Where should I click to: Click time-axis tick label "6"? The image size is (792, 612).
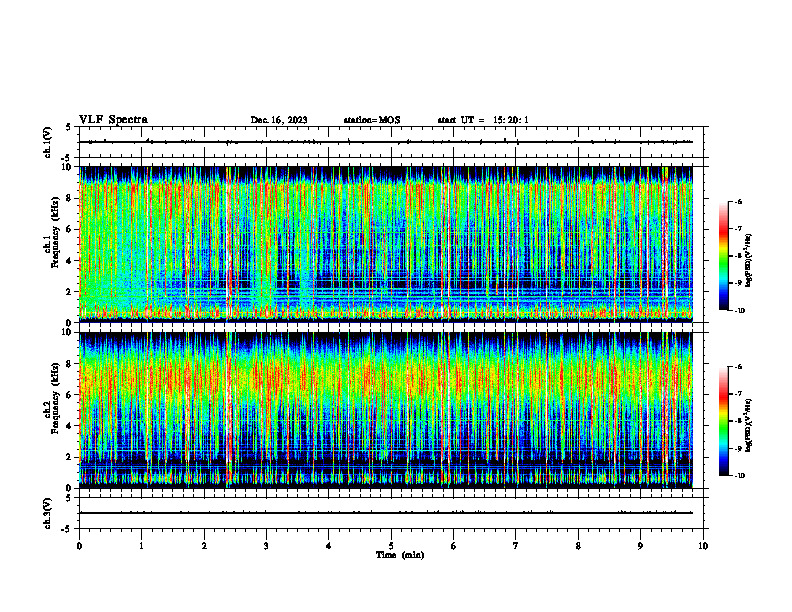(x=453, y=546)
